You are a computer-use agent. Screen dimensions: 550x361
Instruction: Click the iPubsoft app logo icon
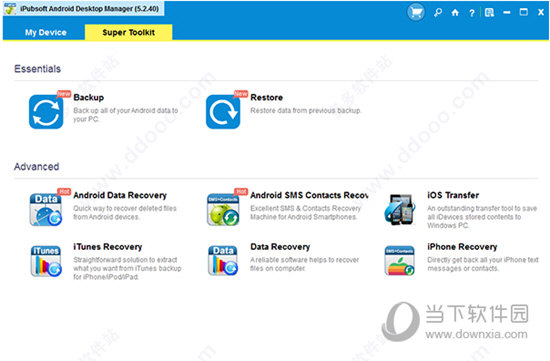click(10, 9)
